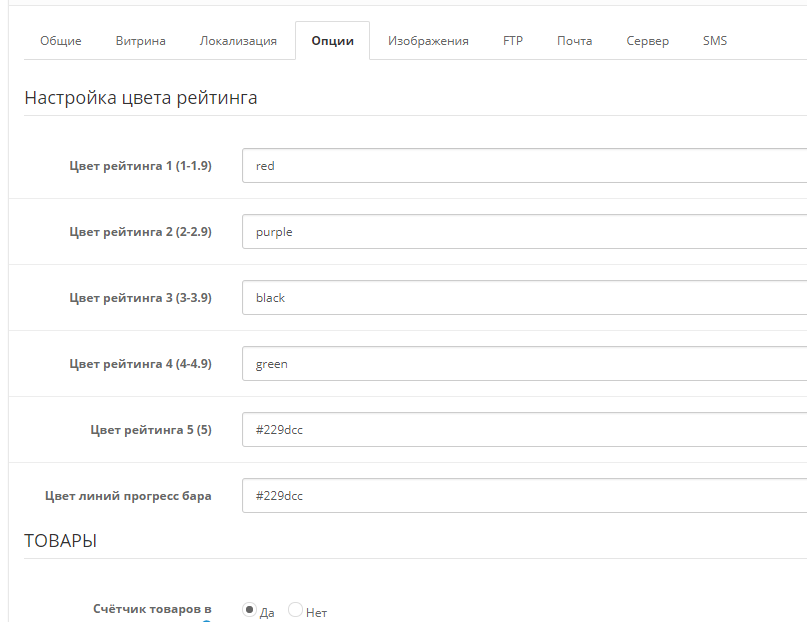This screenshot has width=807, height=622.
Task: Go to the Сервер tab
Action: coord(647,41)
